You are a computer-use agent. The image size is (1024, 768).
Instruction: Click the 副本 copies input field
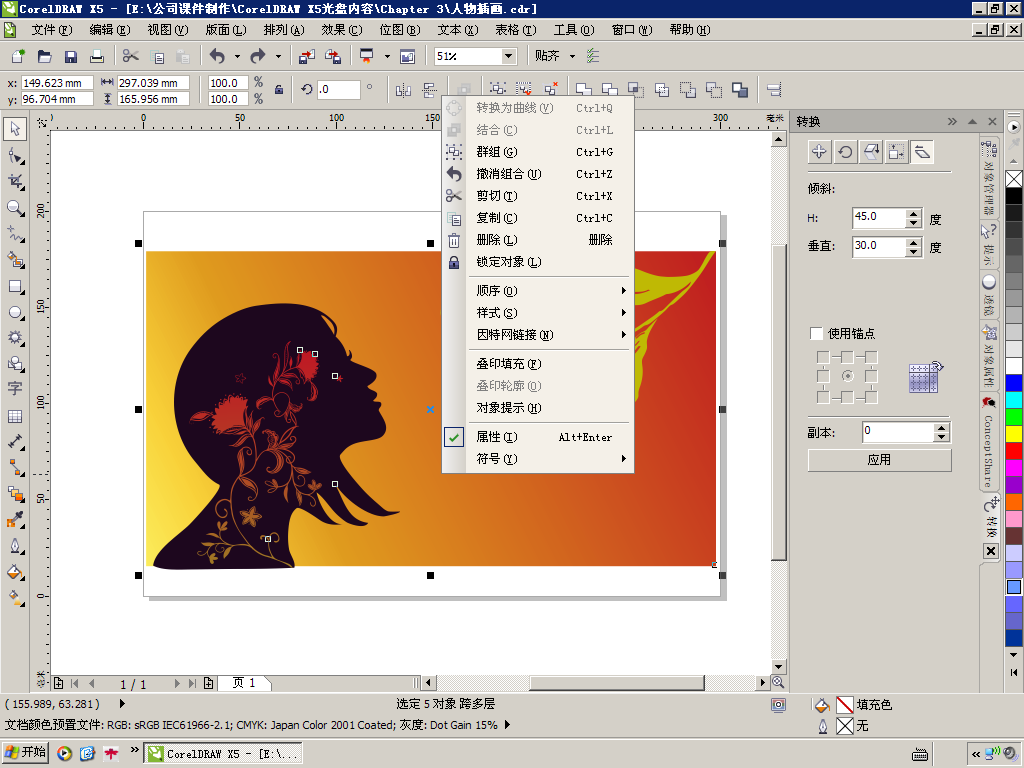tap(898, 432)
